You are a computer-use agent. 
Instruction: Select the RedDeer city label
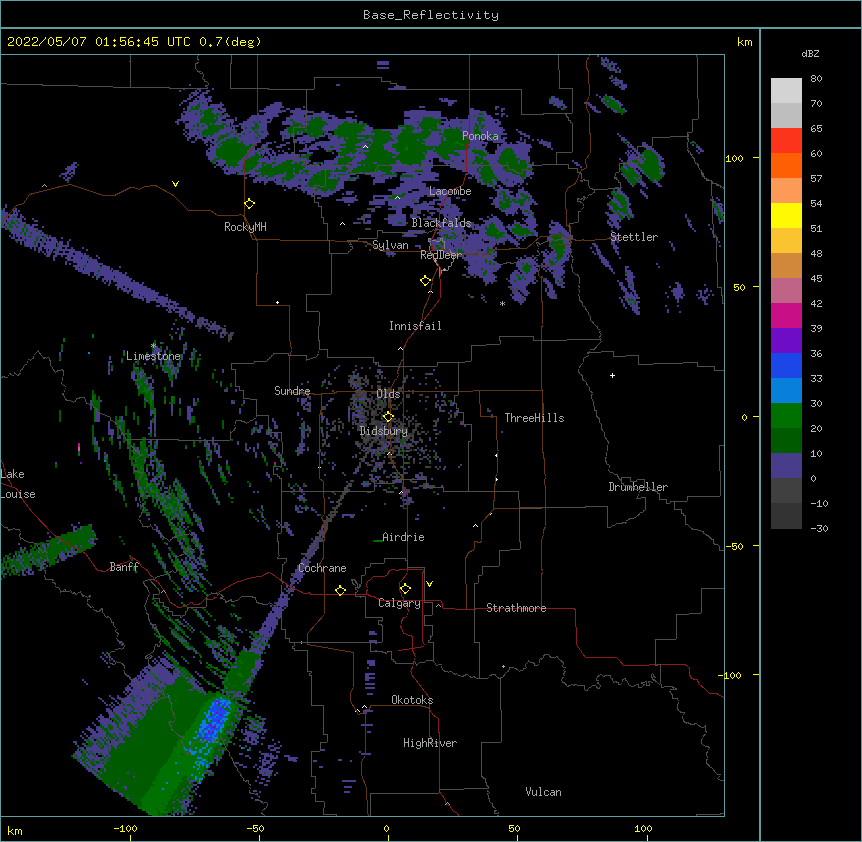point(440,255)
